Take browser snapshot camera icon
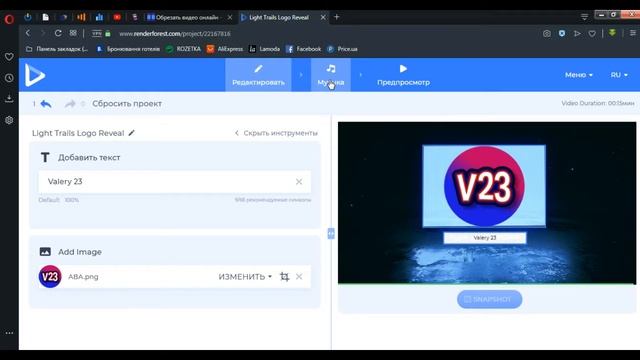 (547, 33)
